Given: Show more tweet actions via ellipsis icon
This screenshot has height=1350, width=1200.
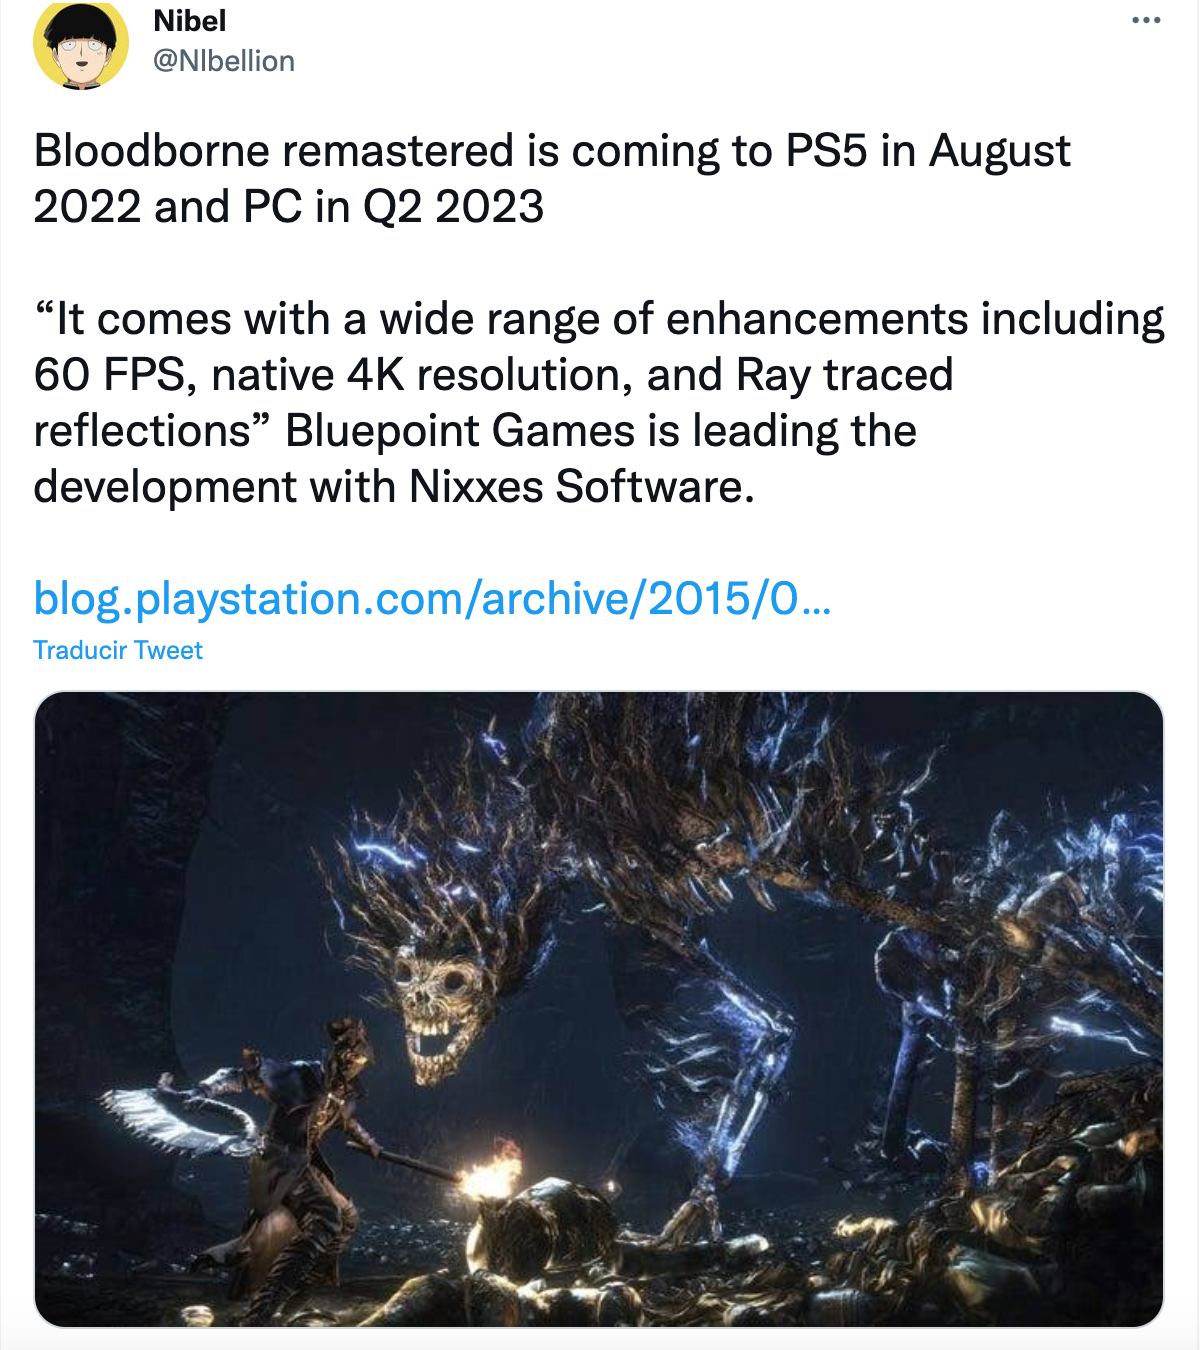Looking at the screenshot, I should [x=1146, y=21].
